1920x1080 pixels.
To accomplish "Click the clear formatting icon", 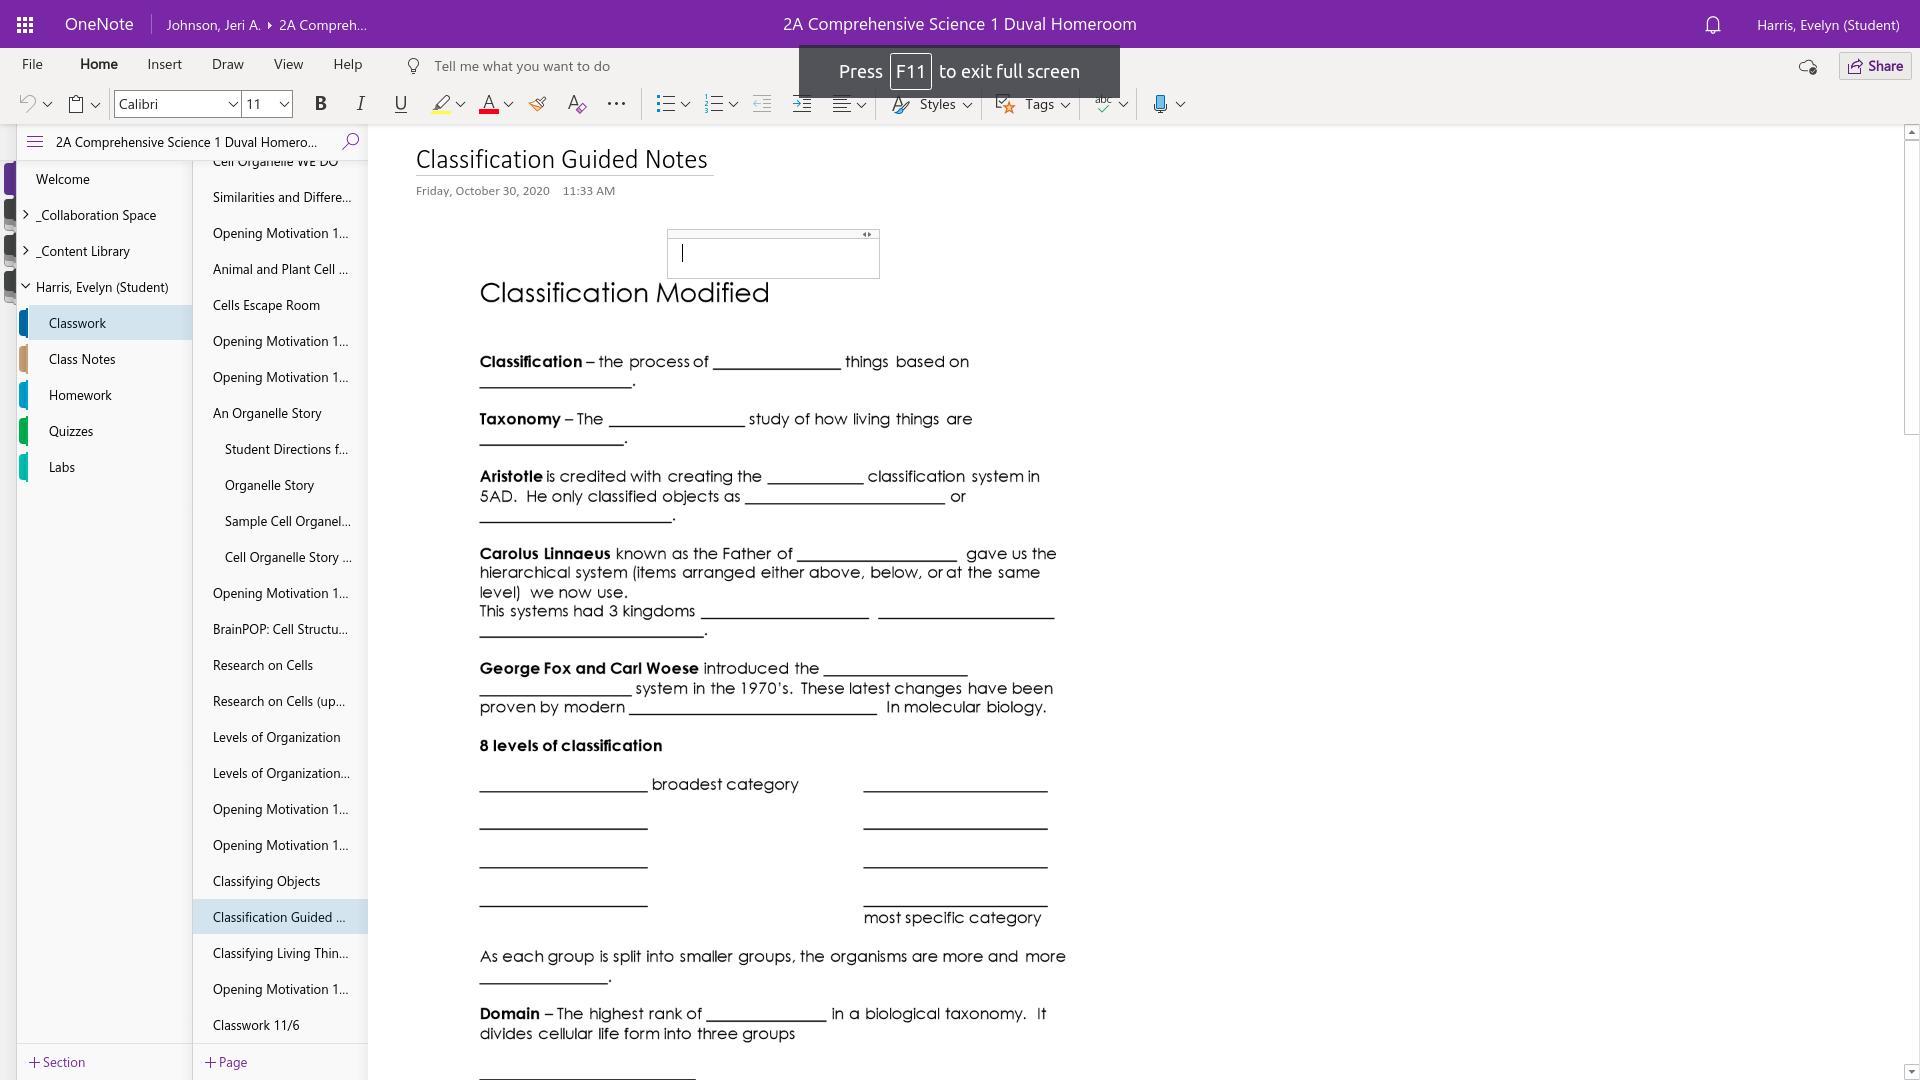I will 576,104.
